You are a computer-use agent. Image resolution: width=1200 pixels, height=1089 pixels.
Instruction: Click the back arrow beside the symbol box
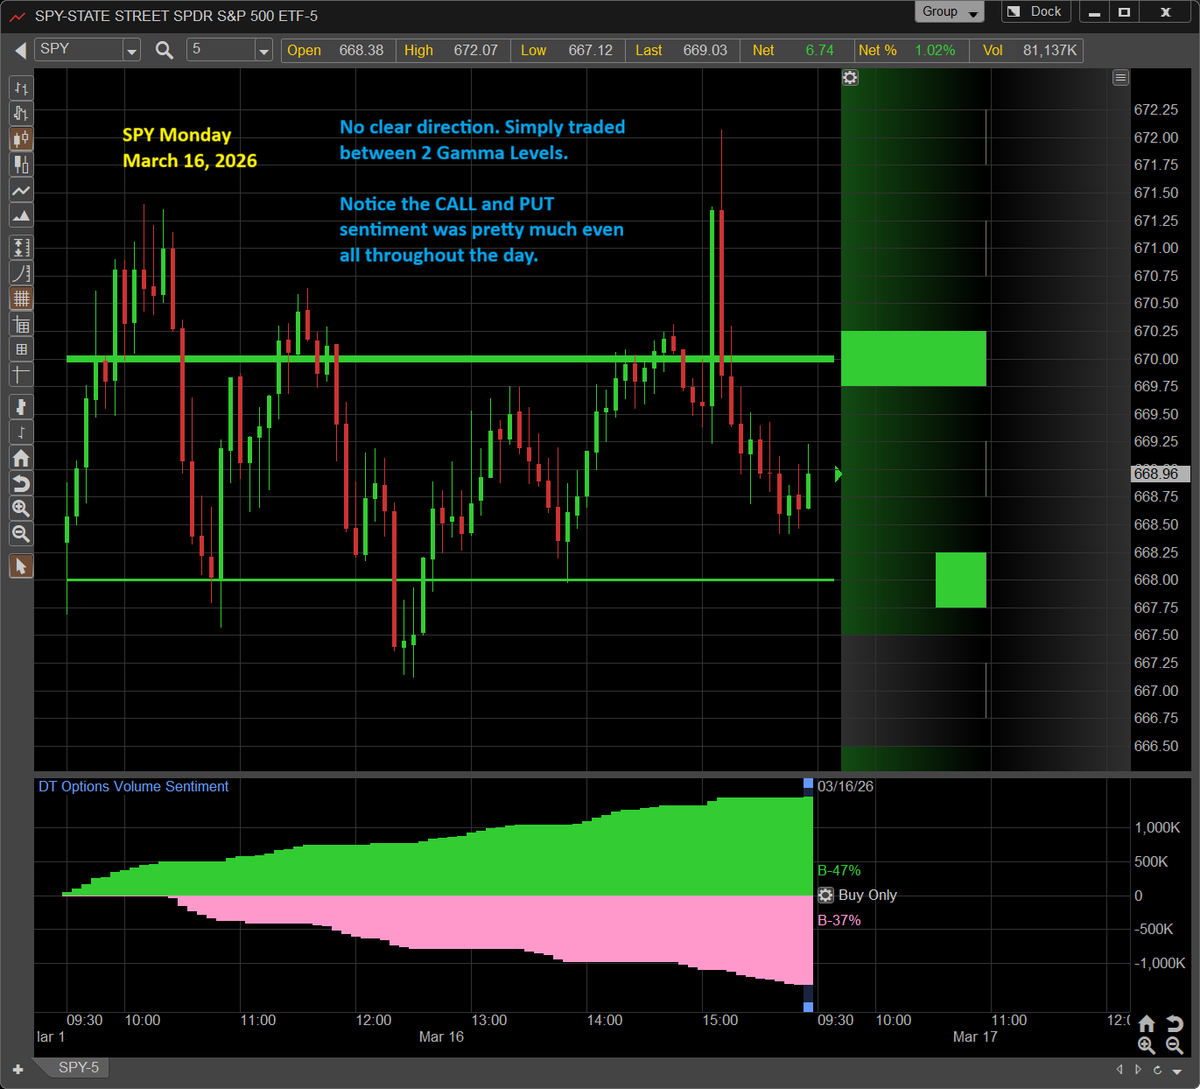20,50
